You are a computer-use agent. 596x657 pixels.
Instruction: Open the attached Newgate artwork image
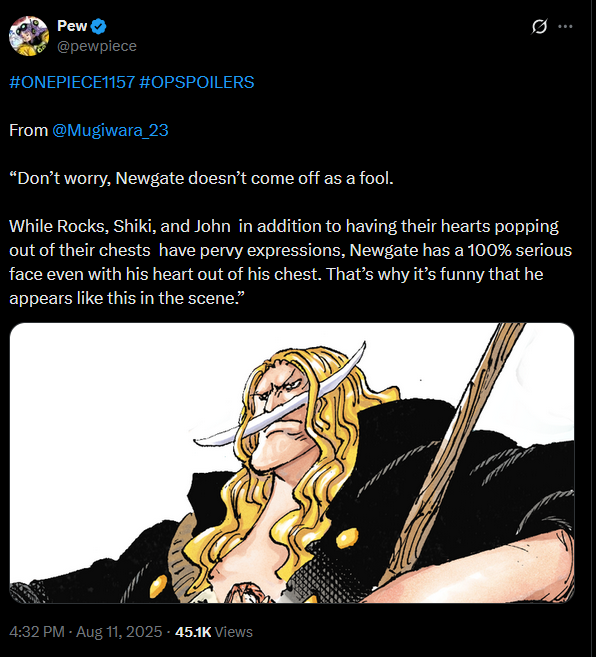[292, 463]
